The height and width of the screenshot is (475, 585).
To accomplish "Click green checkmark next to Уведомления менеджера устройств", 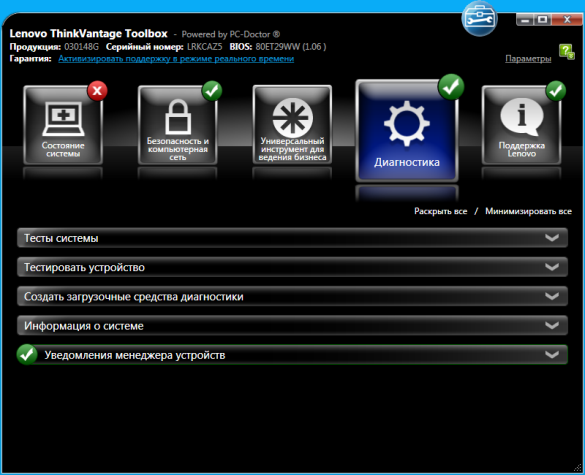I will point(27,354).
